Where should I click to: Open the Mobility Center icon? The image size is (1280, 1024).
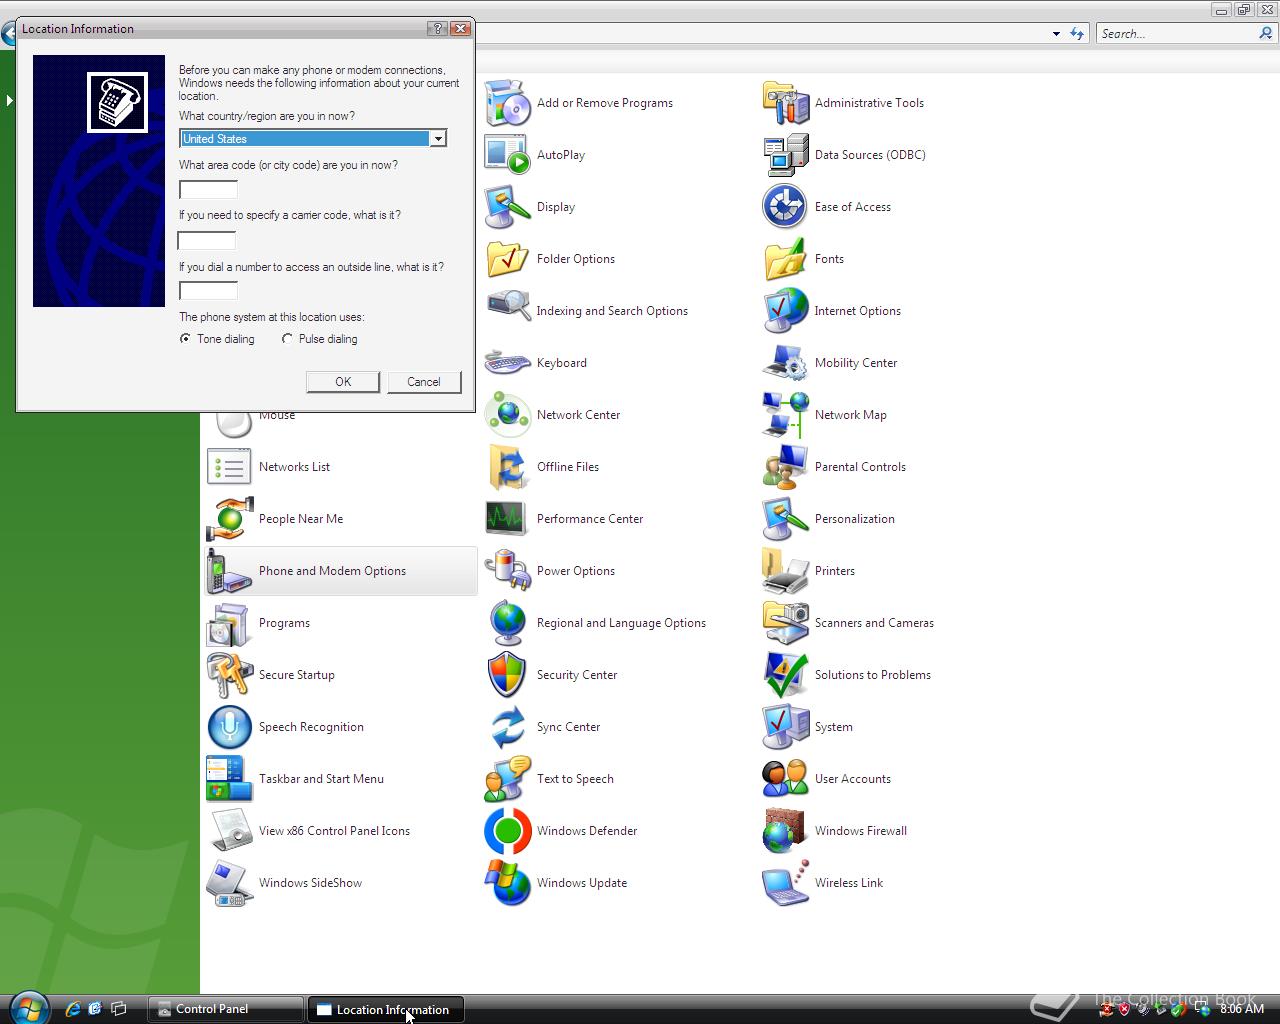click(x=786, y=363)
